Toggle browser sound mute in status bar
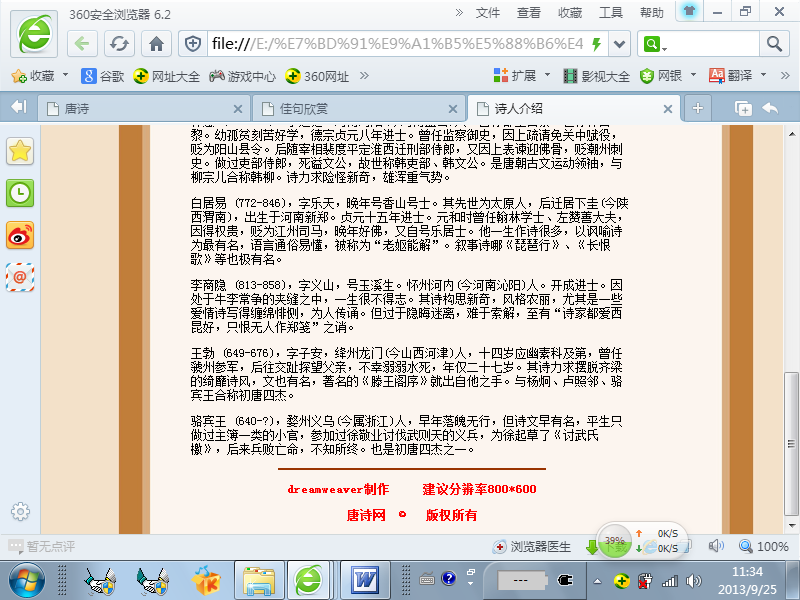Screen dimensions: 800x600 (x=715, y=546)
